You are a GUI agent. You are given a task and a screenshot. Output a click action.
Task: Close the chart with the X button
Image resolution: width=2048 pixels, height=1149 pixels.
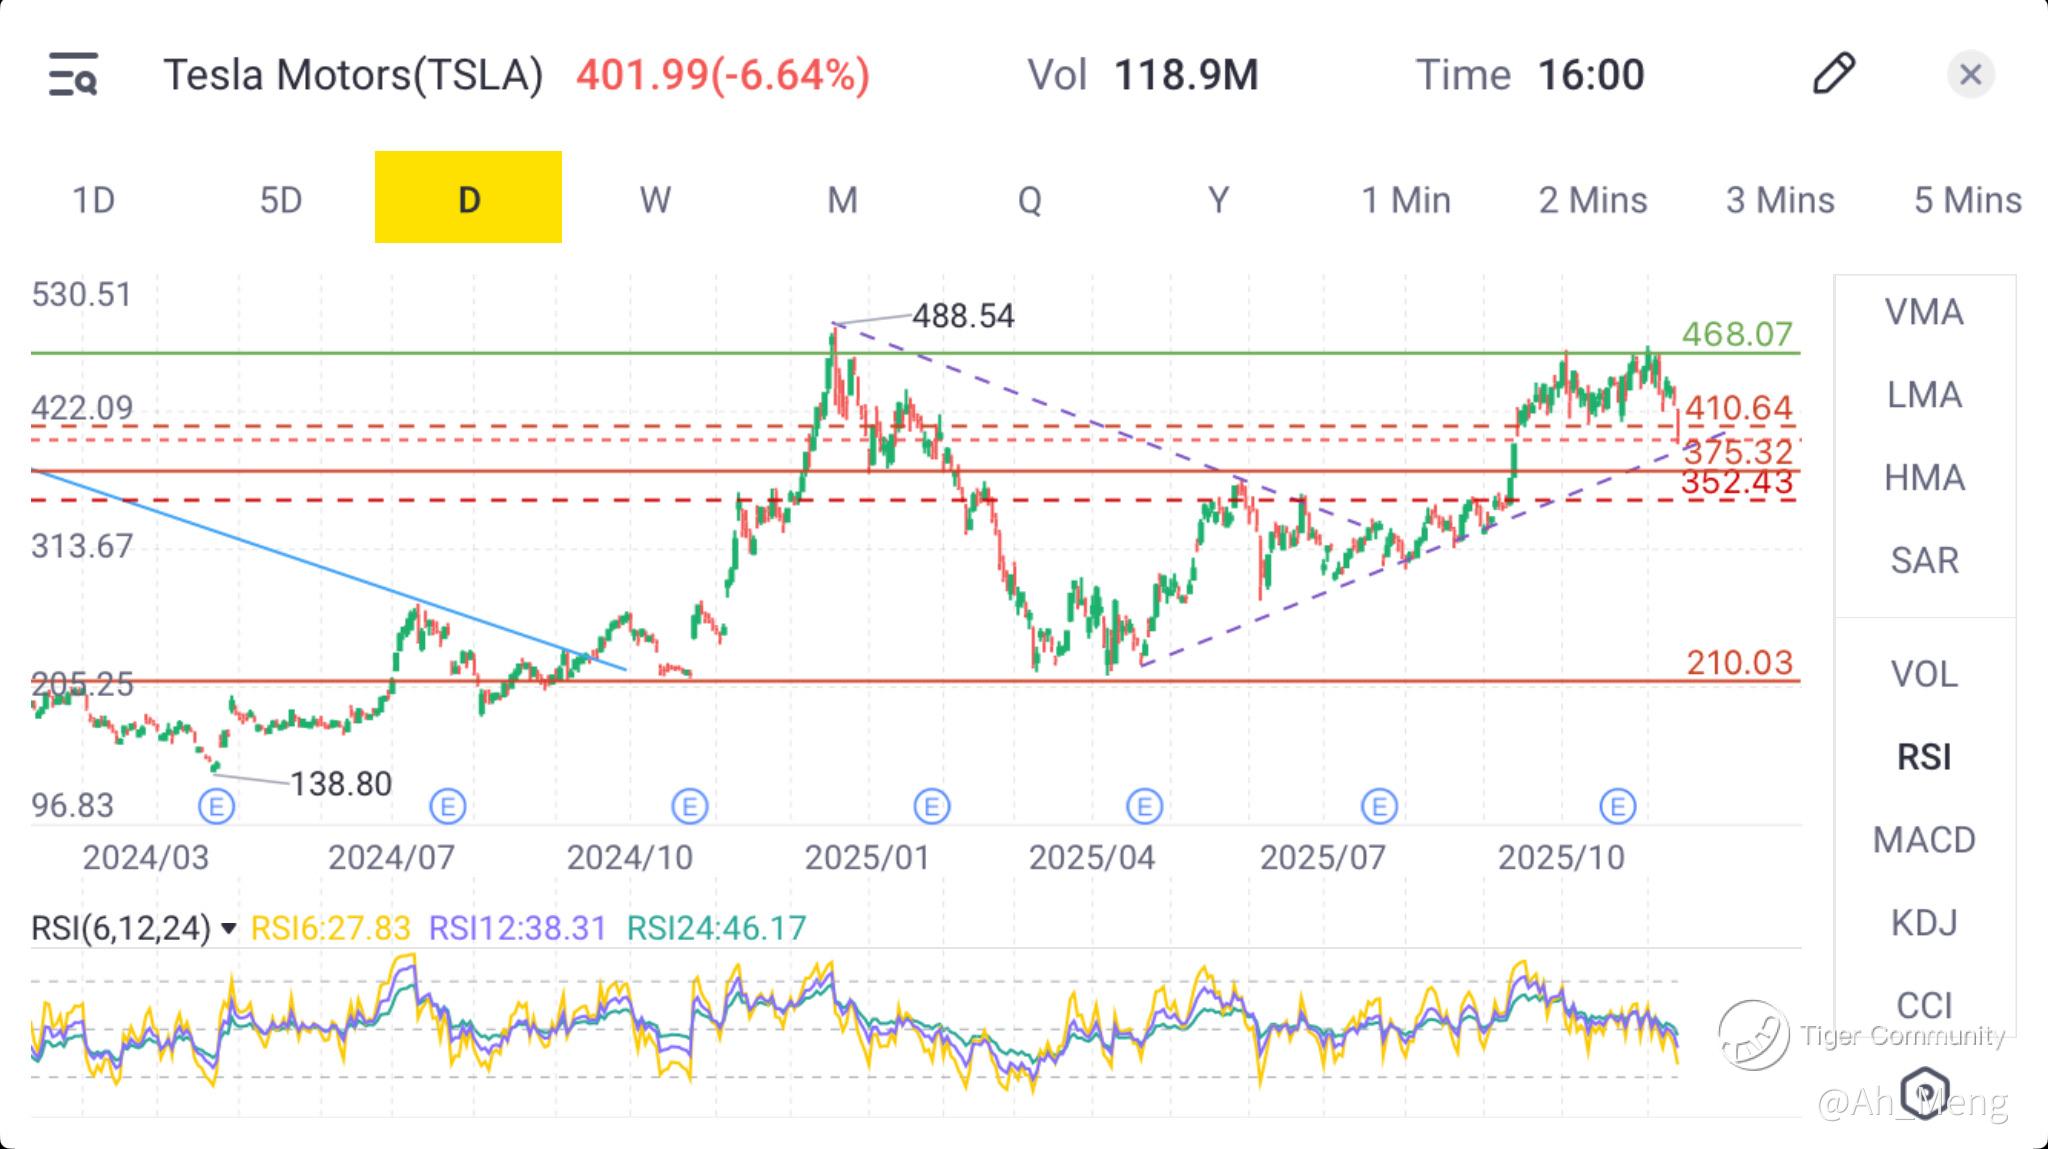pos(1970,75)
